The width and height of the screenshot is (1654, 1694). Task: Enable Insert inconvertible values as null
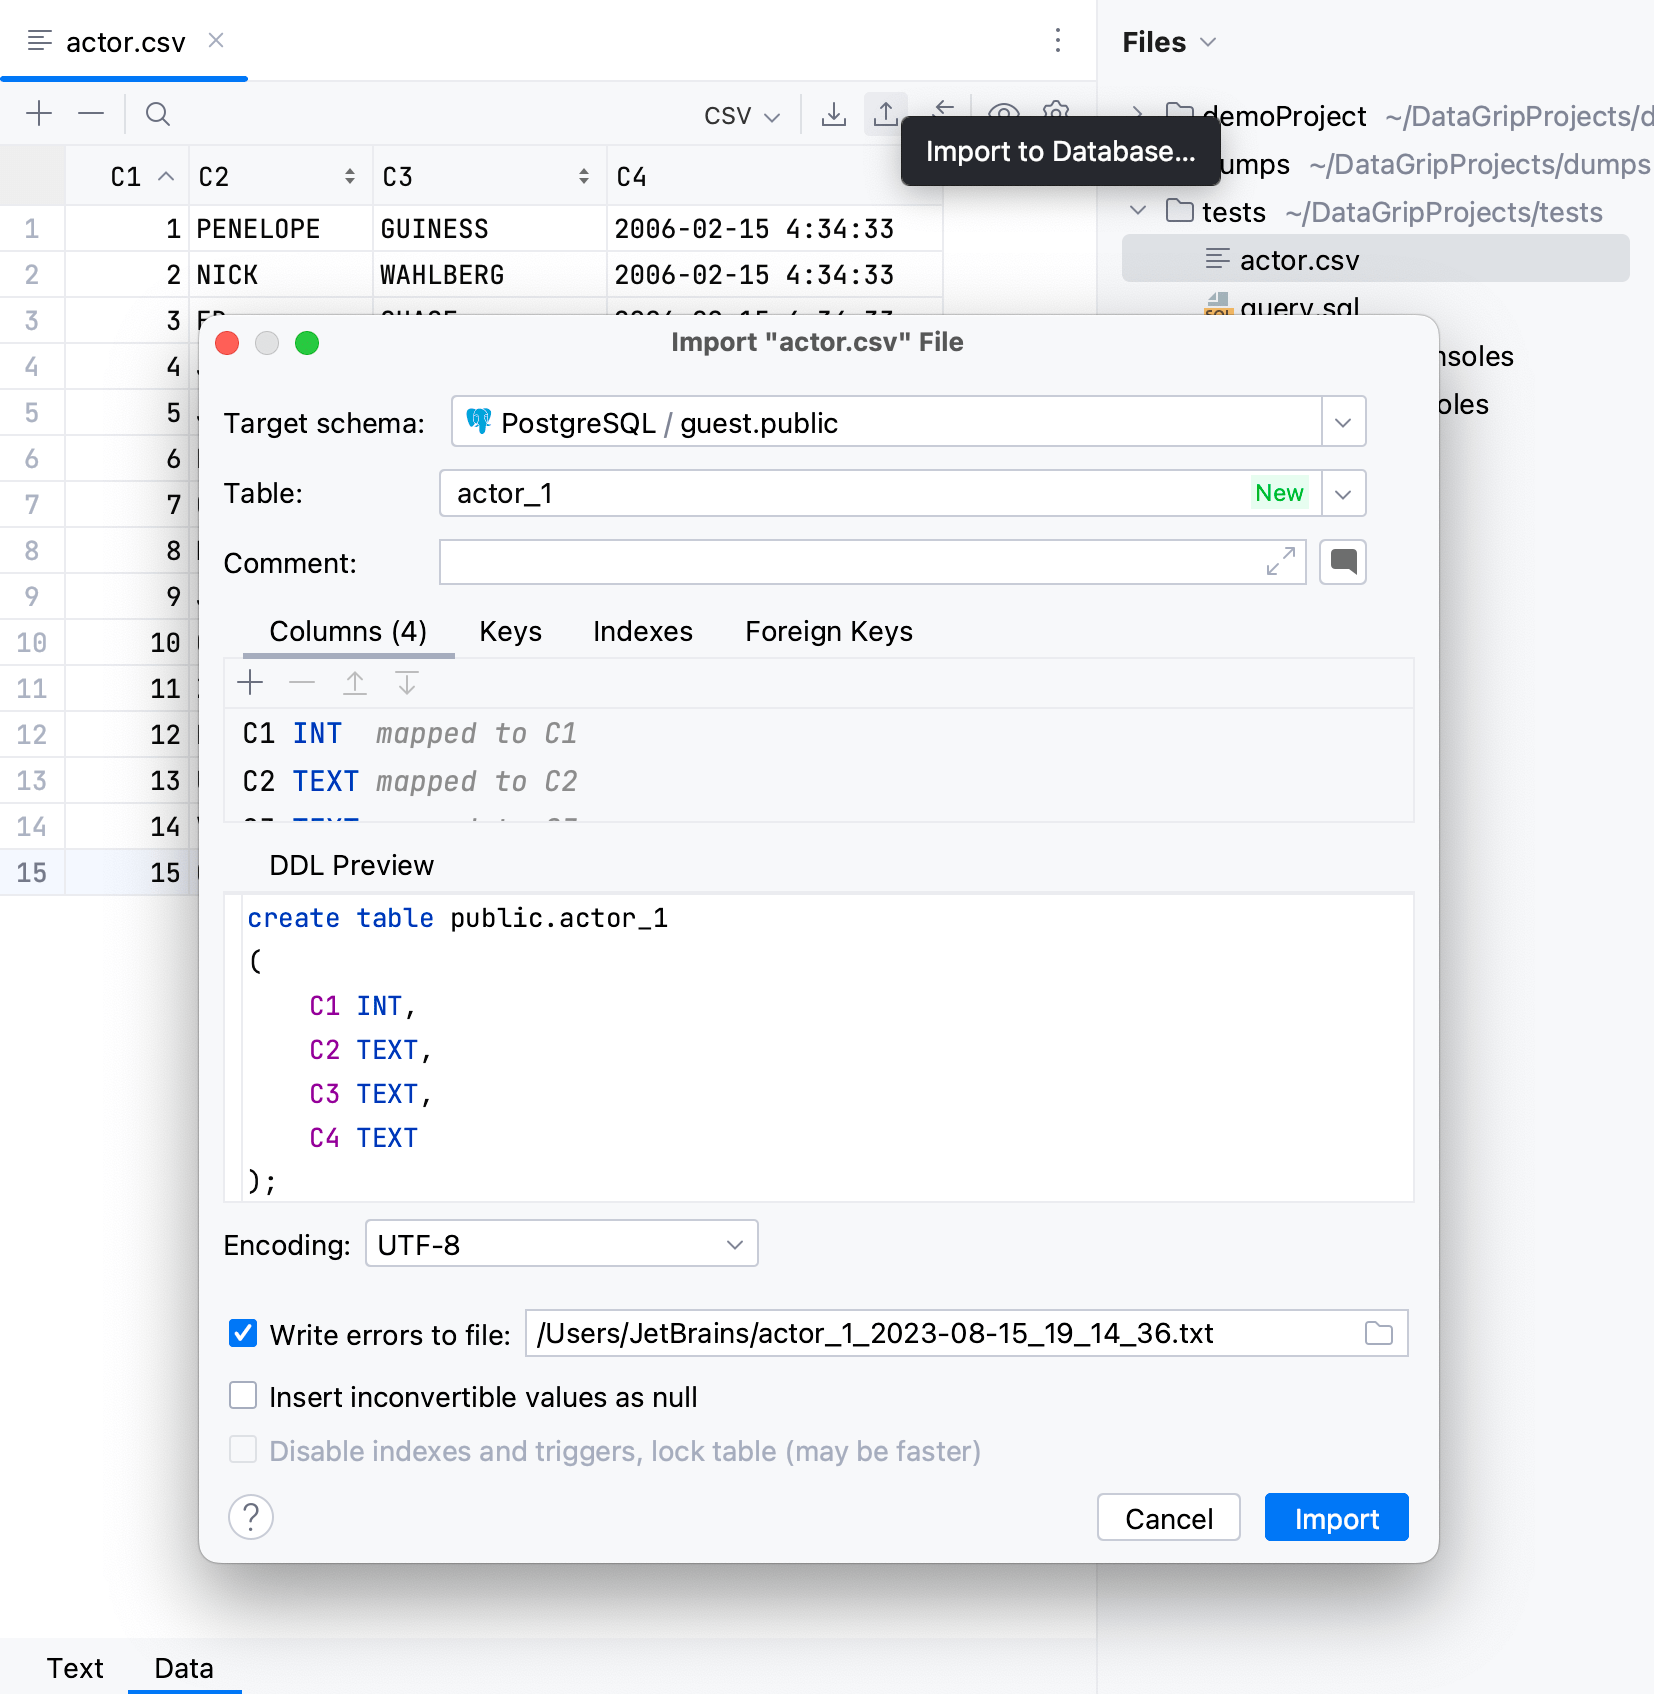point(243,1395)
